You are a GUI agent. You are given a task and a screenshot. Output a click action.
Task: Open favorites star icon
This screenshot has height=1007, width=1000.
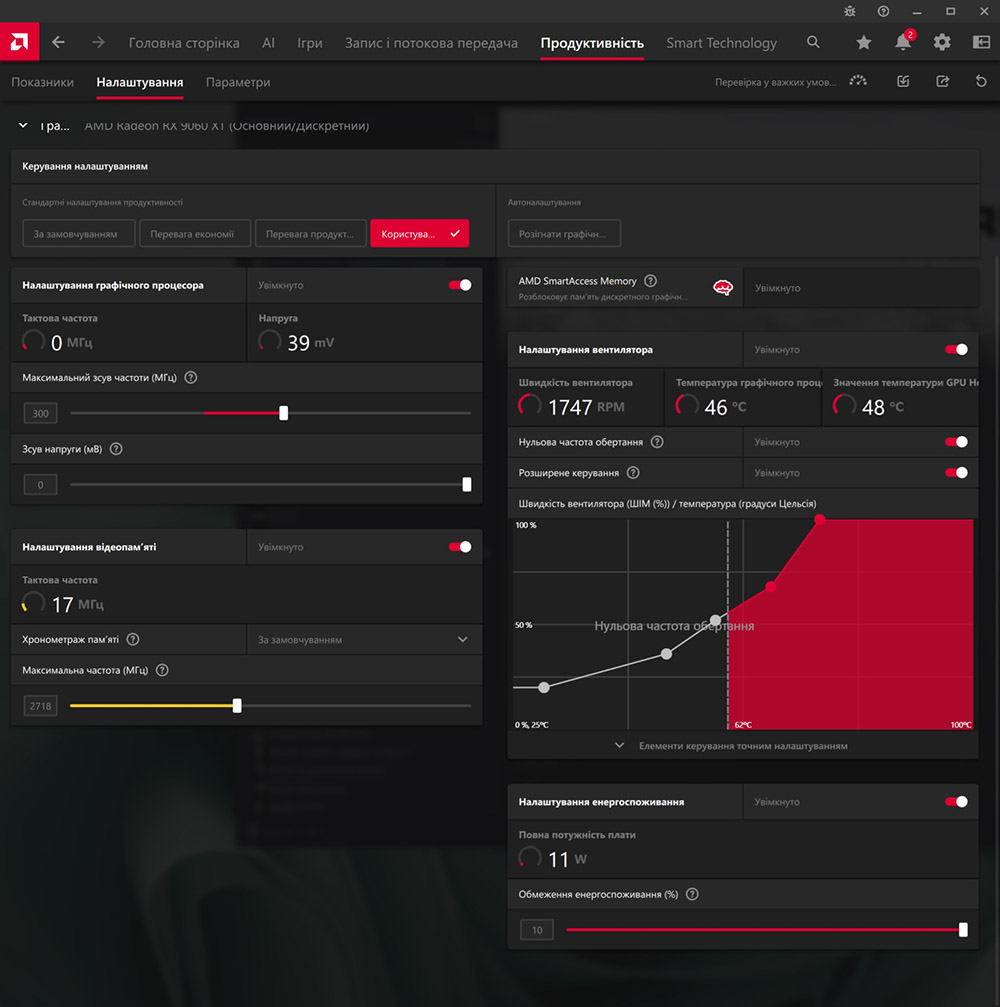tap(864, 42)
